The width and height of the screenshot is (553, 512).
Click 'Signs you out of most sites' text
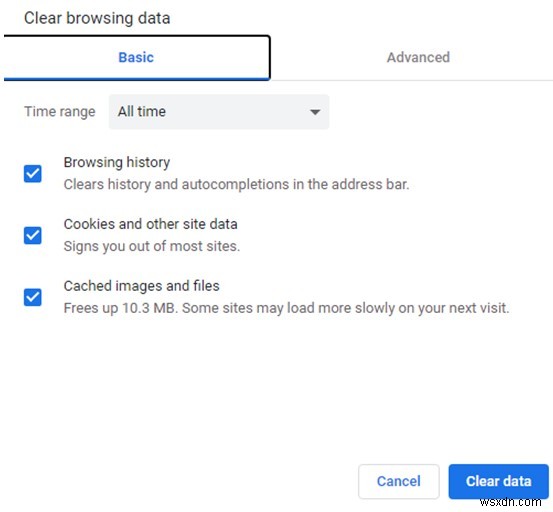[x=152, y=246]
